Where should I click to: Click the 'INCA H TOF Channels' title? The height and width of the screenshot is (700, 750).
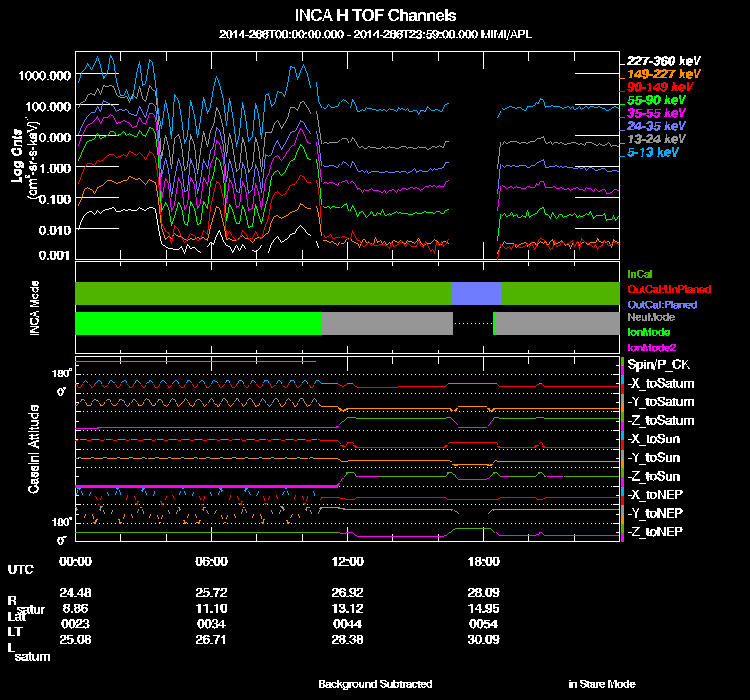[375, 16]
